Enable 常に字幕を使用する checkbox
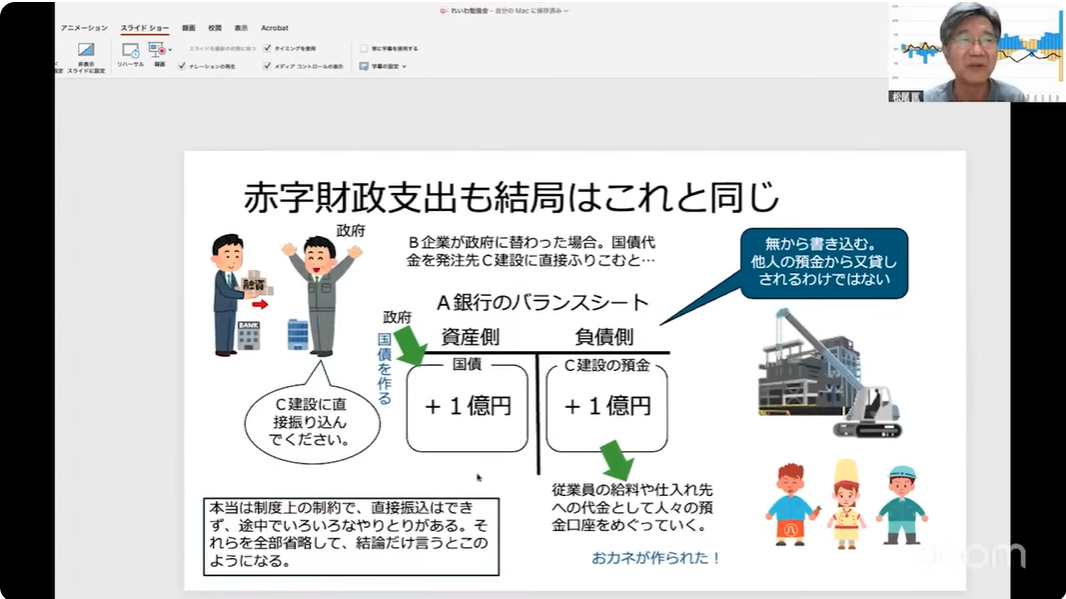Viewport: 1066px width, 599px height. point(364,48)
